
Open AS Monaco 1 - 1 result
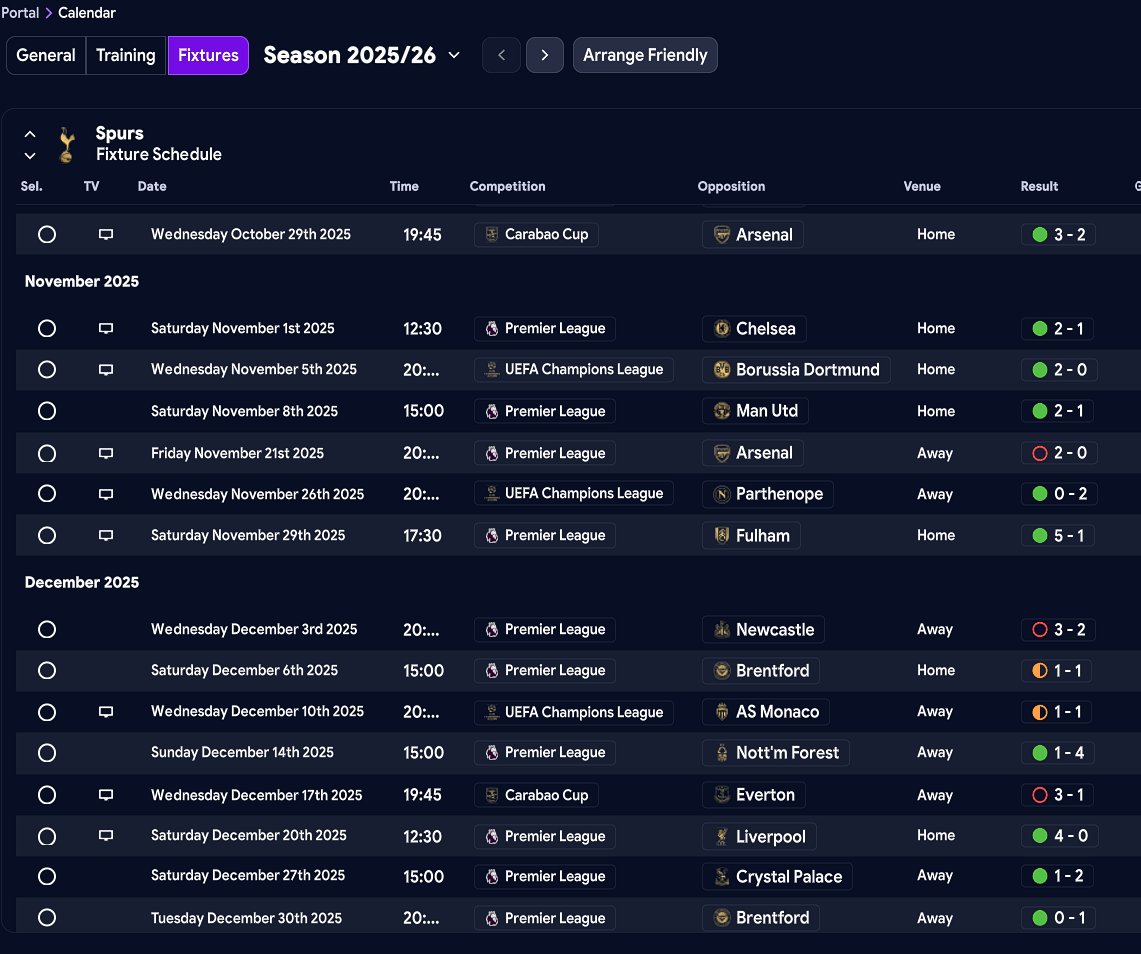[x=1057, y=712]
